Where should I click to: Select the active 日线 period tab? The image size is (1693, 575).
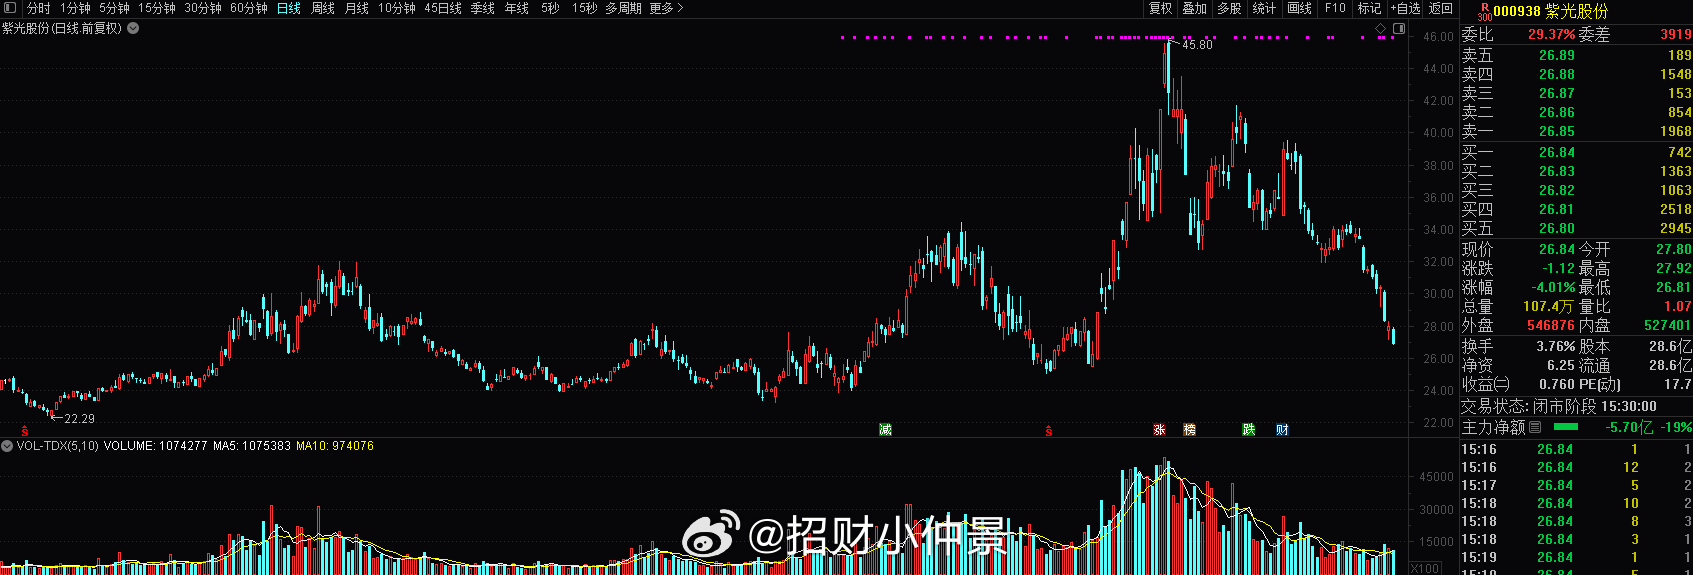point(289,8)
